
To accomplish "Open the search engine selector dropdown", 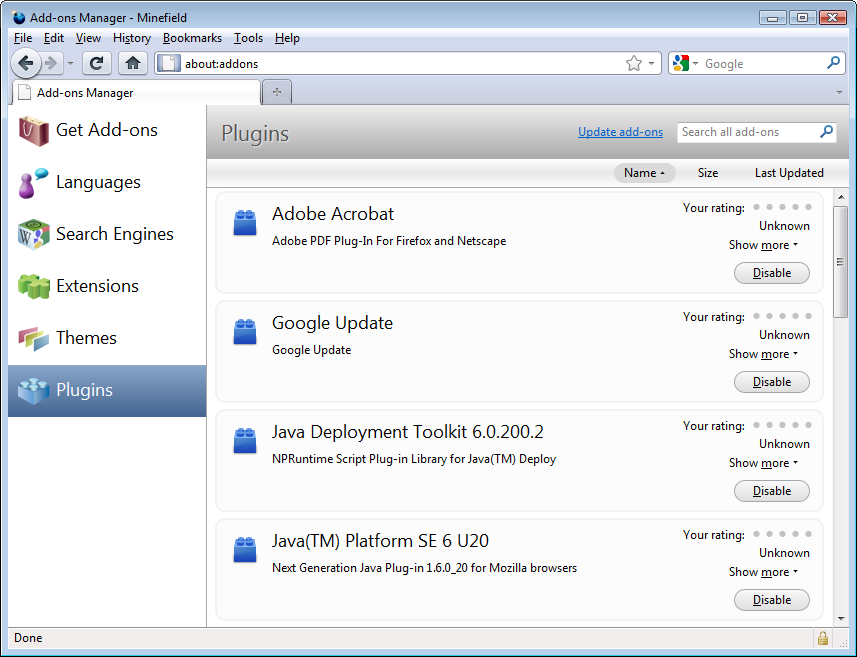I will (695, 63).
